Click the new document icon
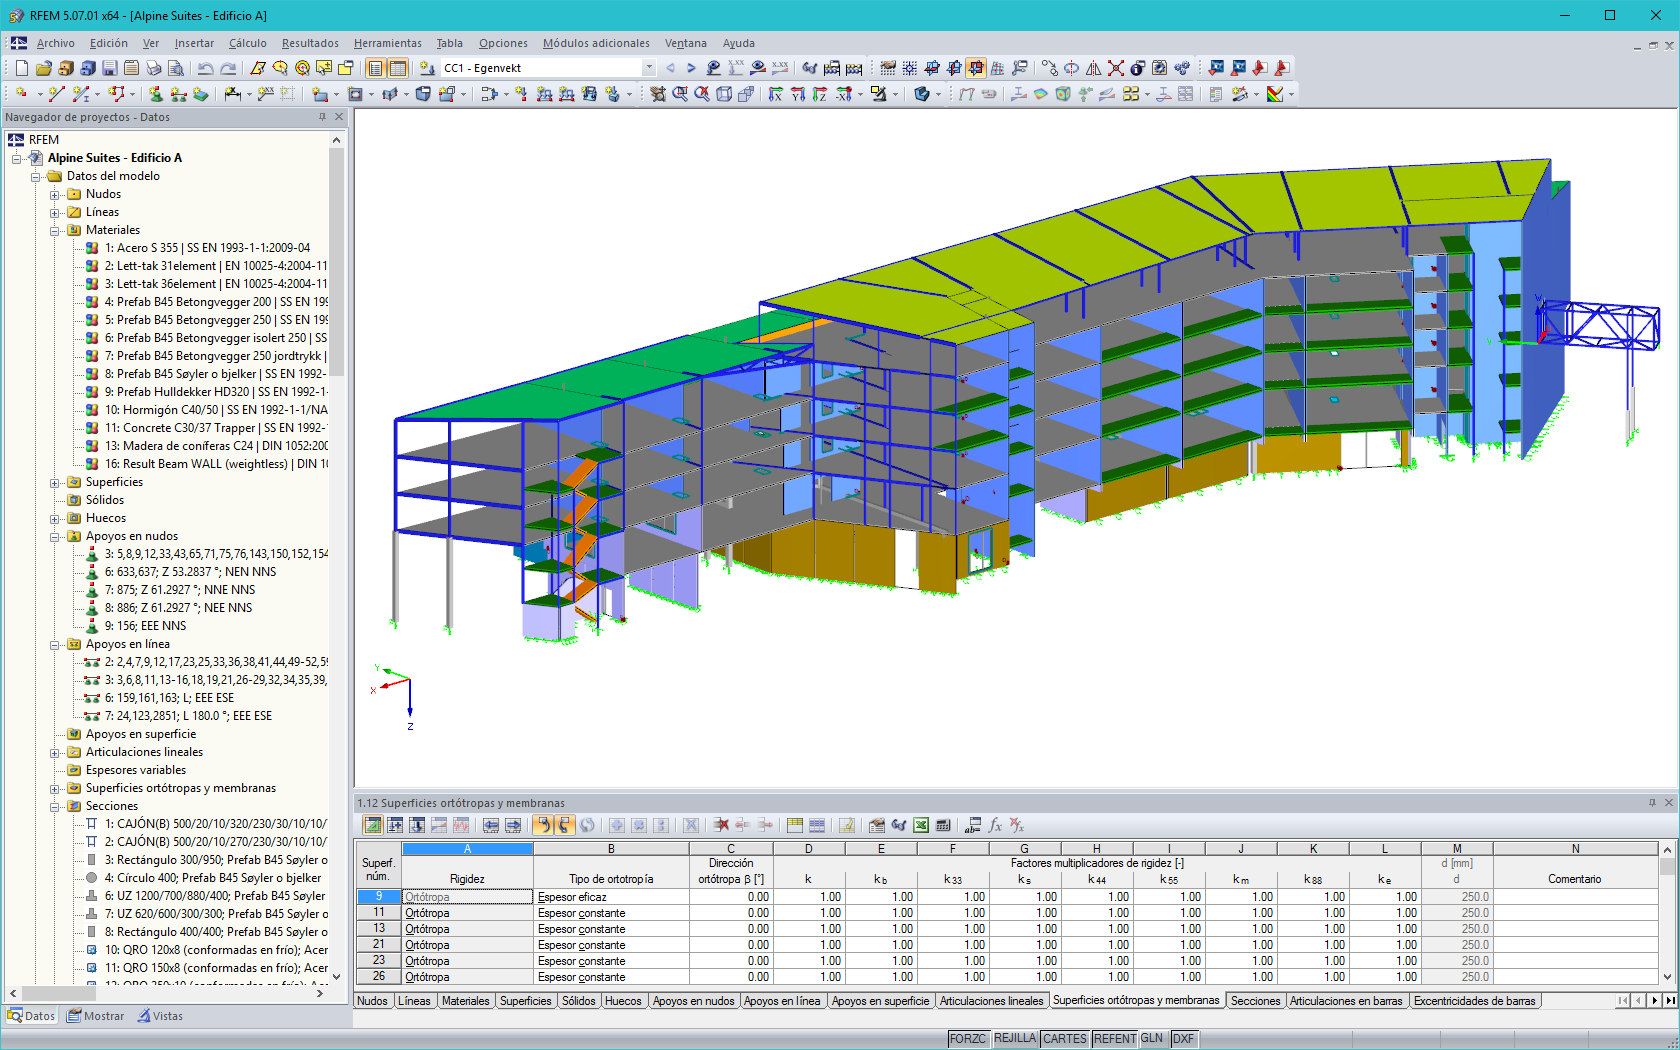 pyautogui.click(x=21, y=68)
